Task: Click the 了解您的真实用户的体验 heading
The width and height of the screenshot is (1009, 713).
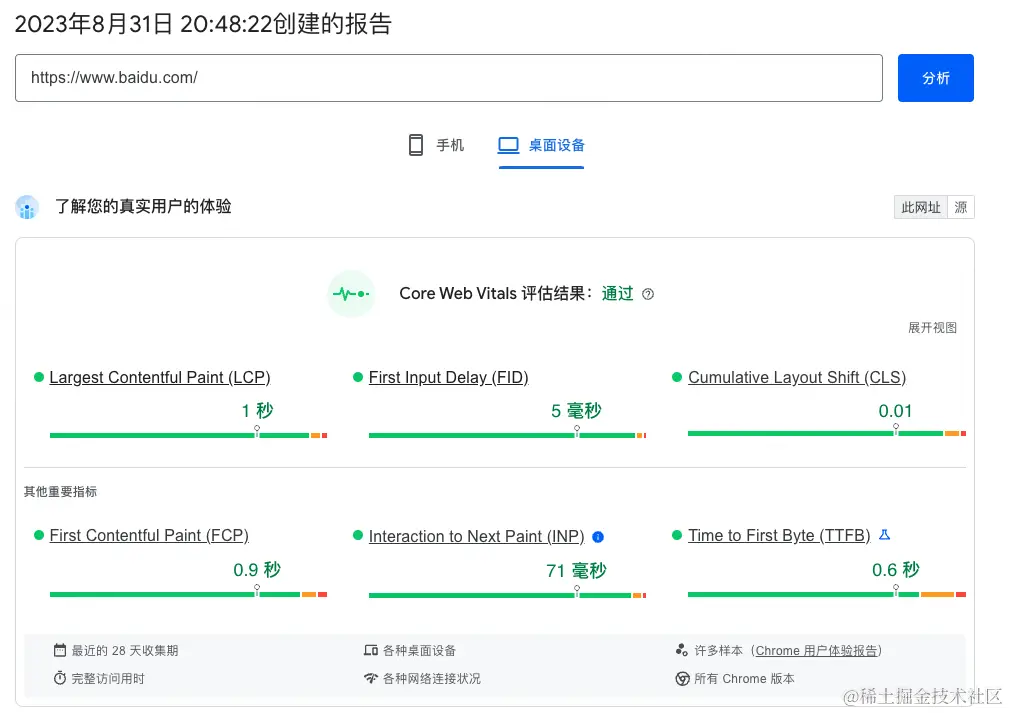Action: 143,207
